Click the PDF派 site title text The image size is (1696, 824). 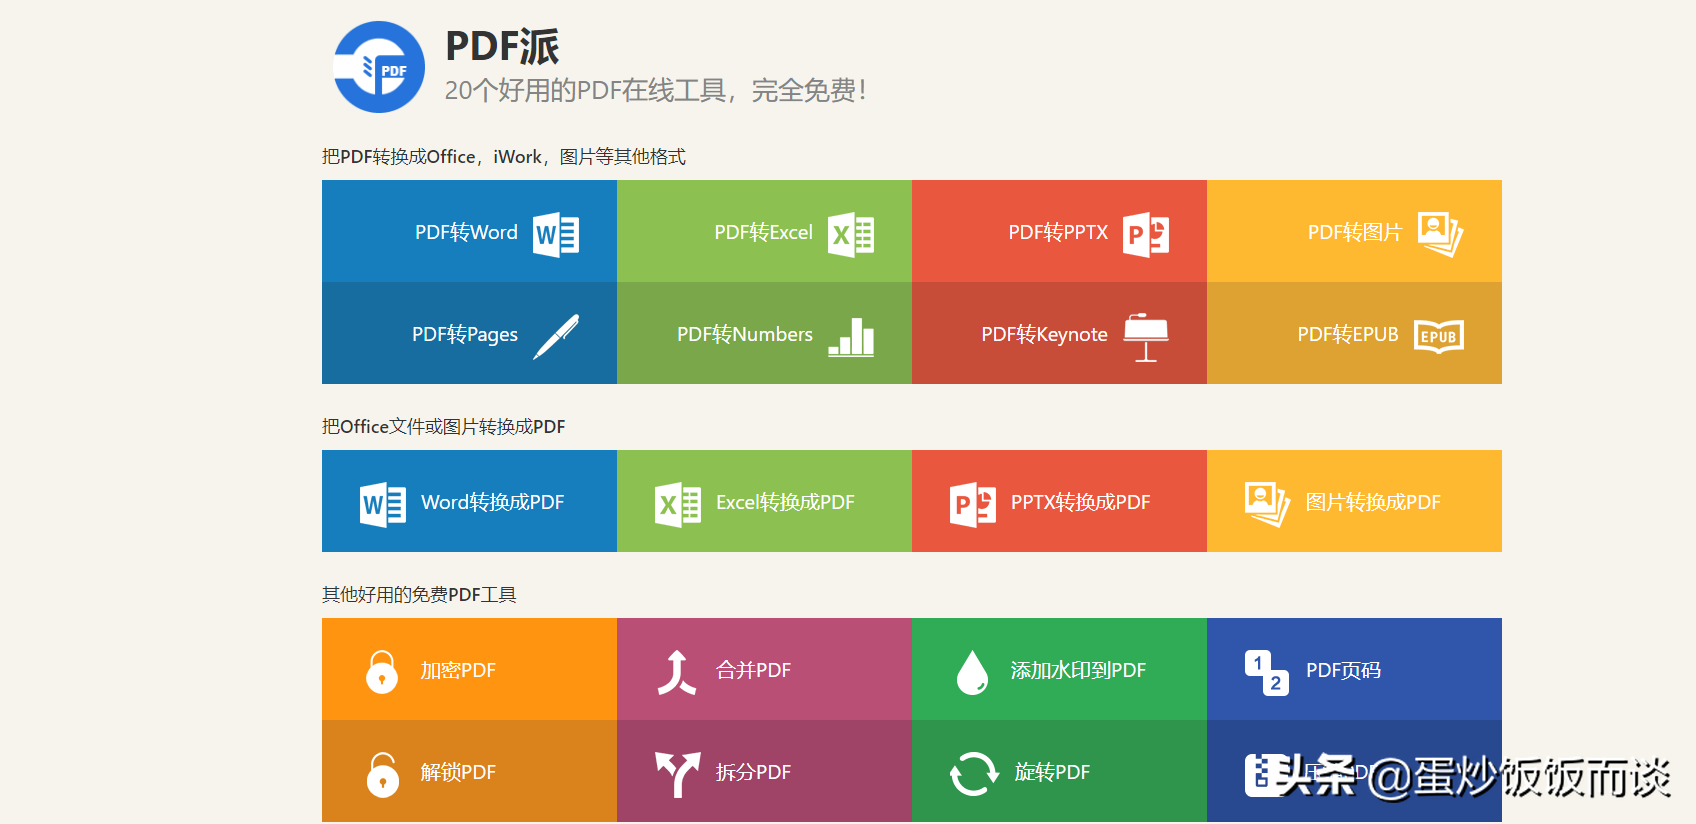pos(502,46)
